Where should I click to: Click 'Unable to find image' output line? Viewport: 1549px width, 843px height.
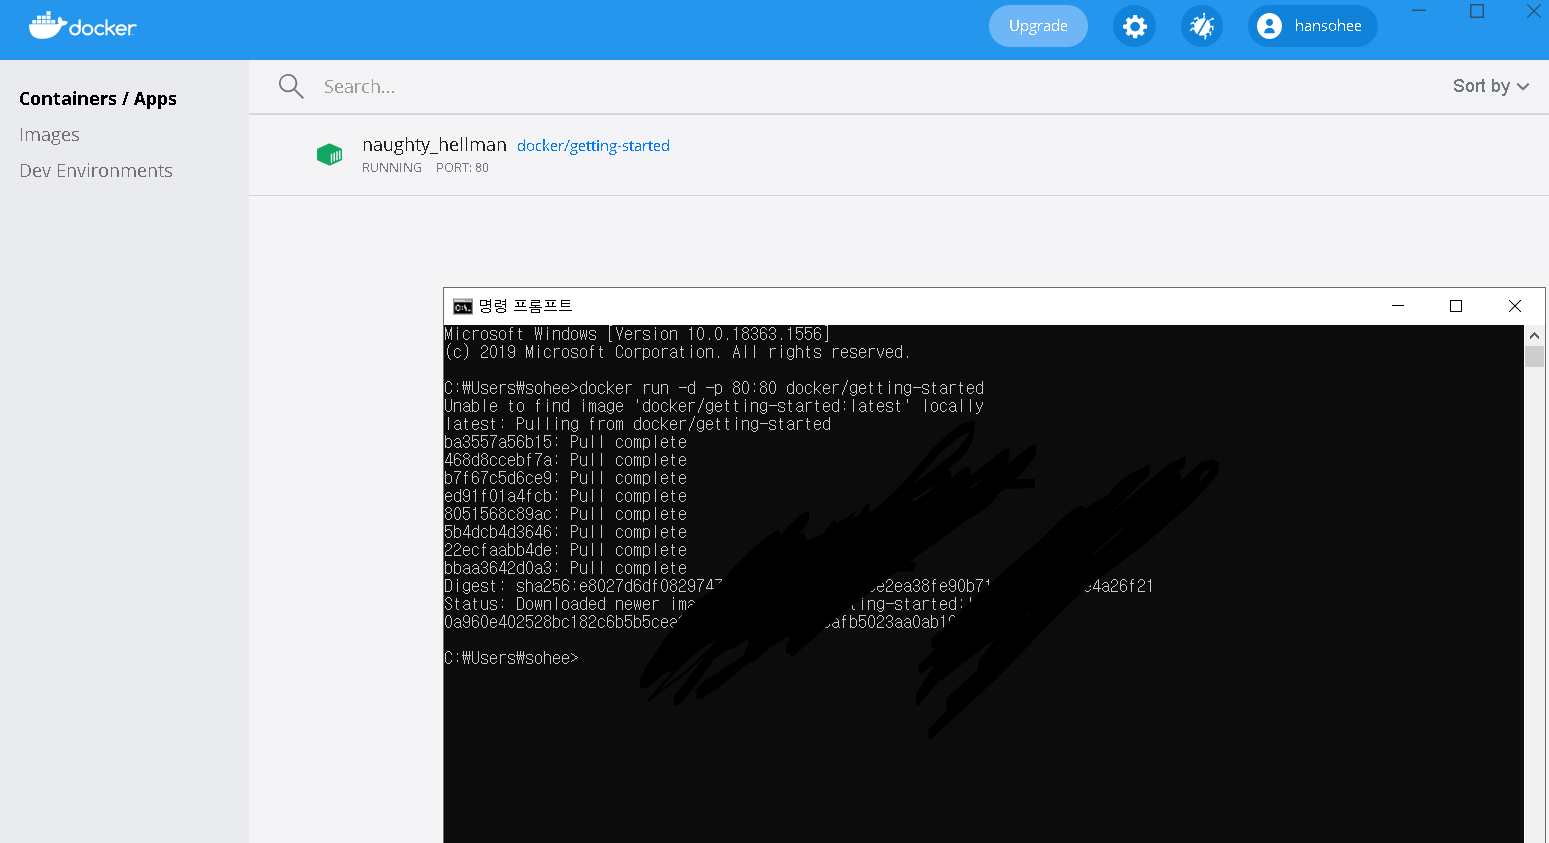tap(714, 406)
